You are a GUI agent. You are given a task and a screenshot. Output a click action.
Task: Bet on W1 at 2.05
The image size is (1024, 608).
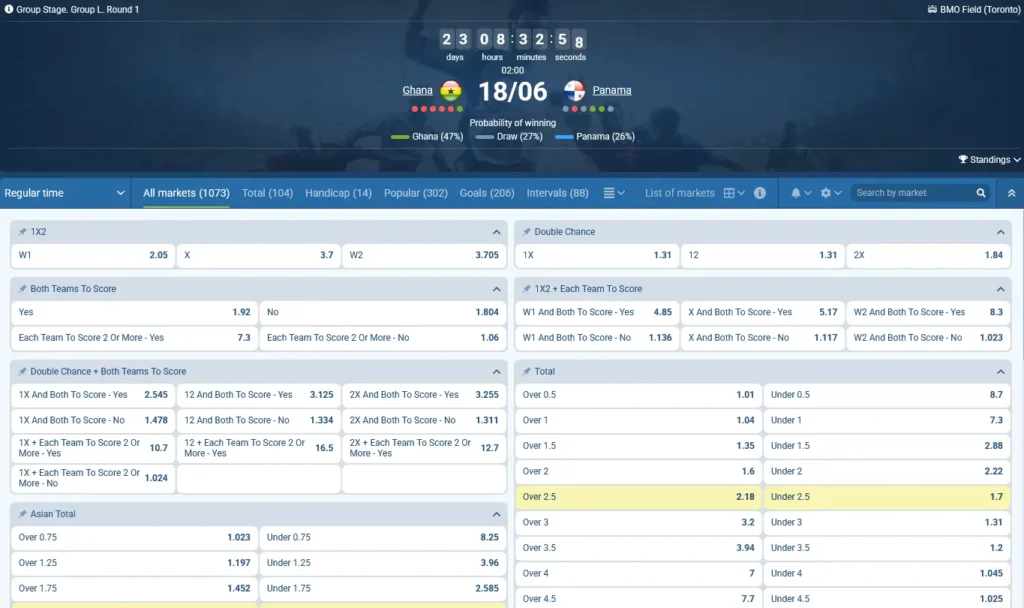[x=93, y=255]
